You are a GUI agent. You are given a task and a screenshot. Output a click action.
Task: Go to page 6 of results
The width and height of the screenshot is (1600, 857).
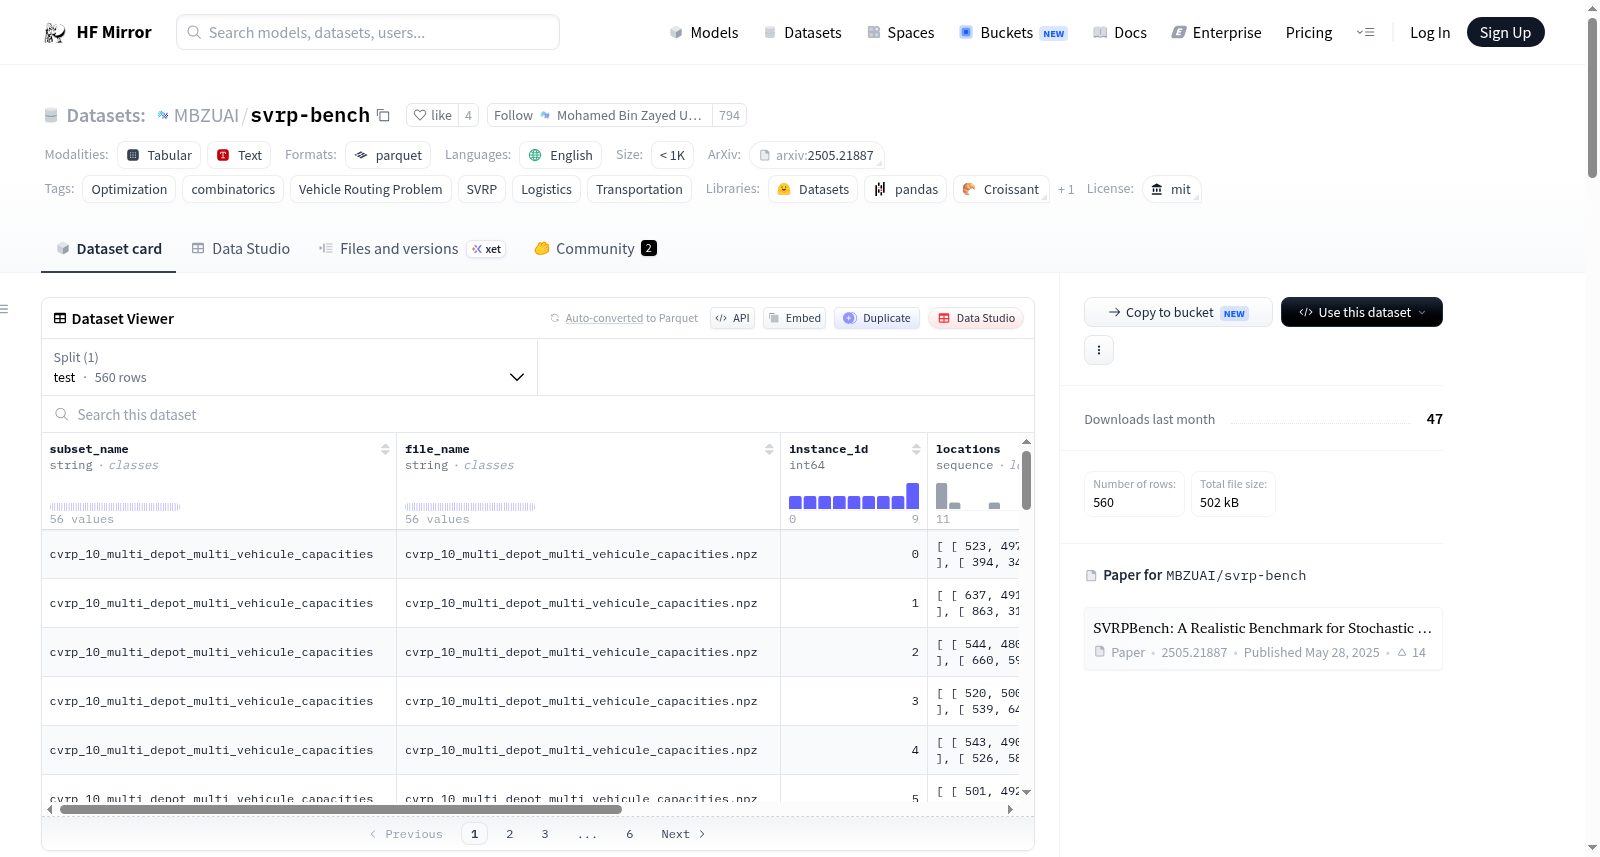630,834
